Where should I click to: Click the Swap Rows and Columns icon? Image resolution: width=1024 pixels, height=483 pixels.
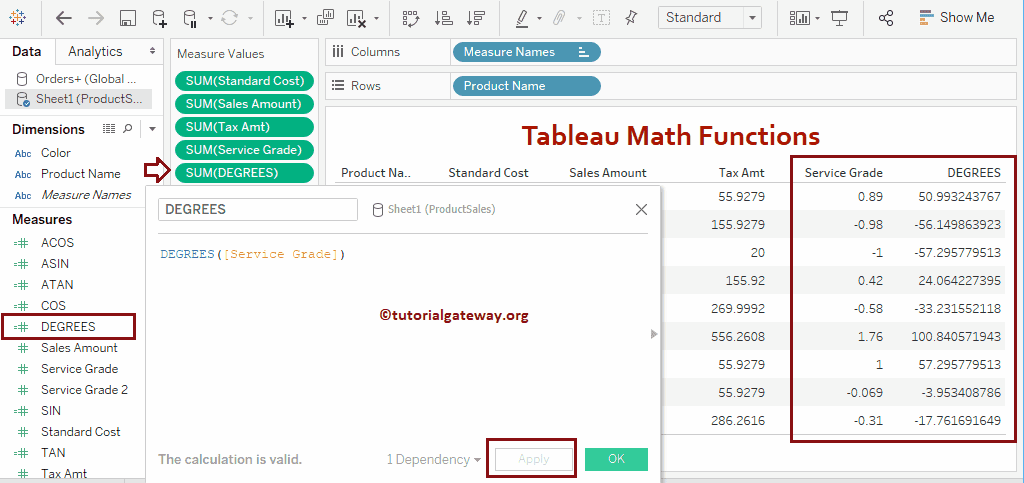(x=410, y=18)
